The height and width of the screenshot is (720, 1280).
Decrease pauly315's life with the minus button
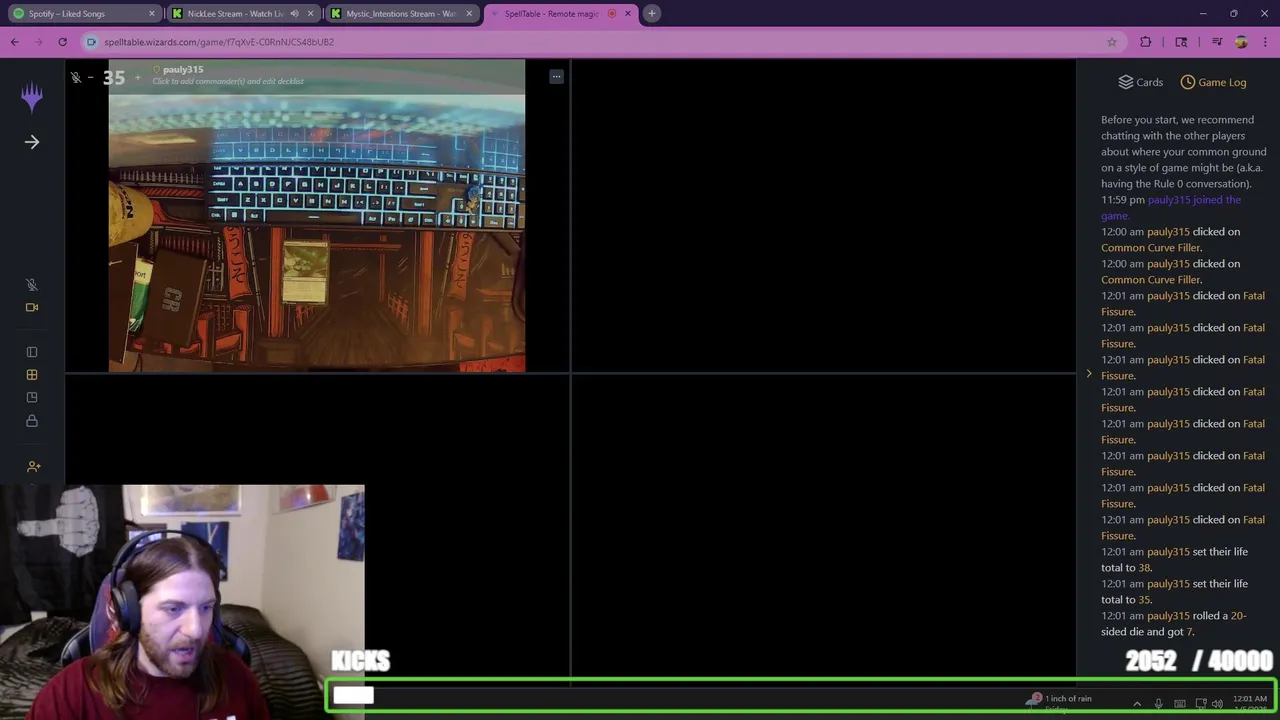coord(91,77)
